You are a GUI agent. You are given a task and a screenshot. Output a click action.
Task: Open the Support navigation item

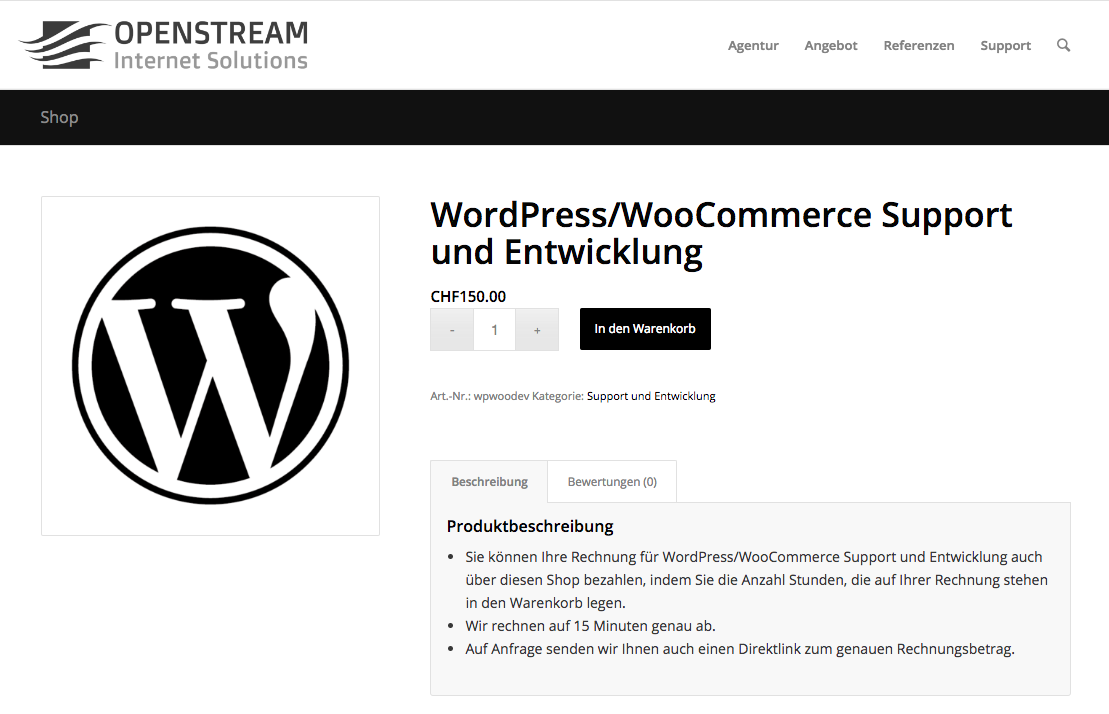(1005, 45)
